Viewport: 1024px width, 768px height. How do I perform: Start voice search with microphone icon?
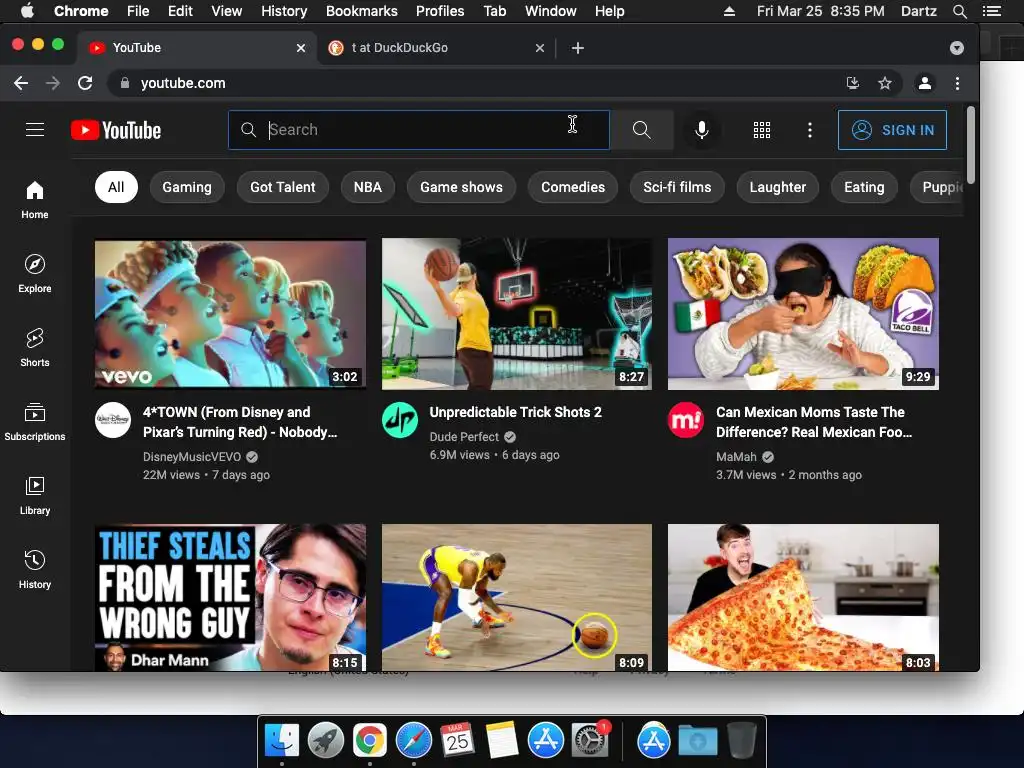click(x=702, y=130)
